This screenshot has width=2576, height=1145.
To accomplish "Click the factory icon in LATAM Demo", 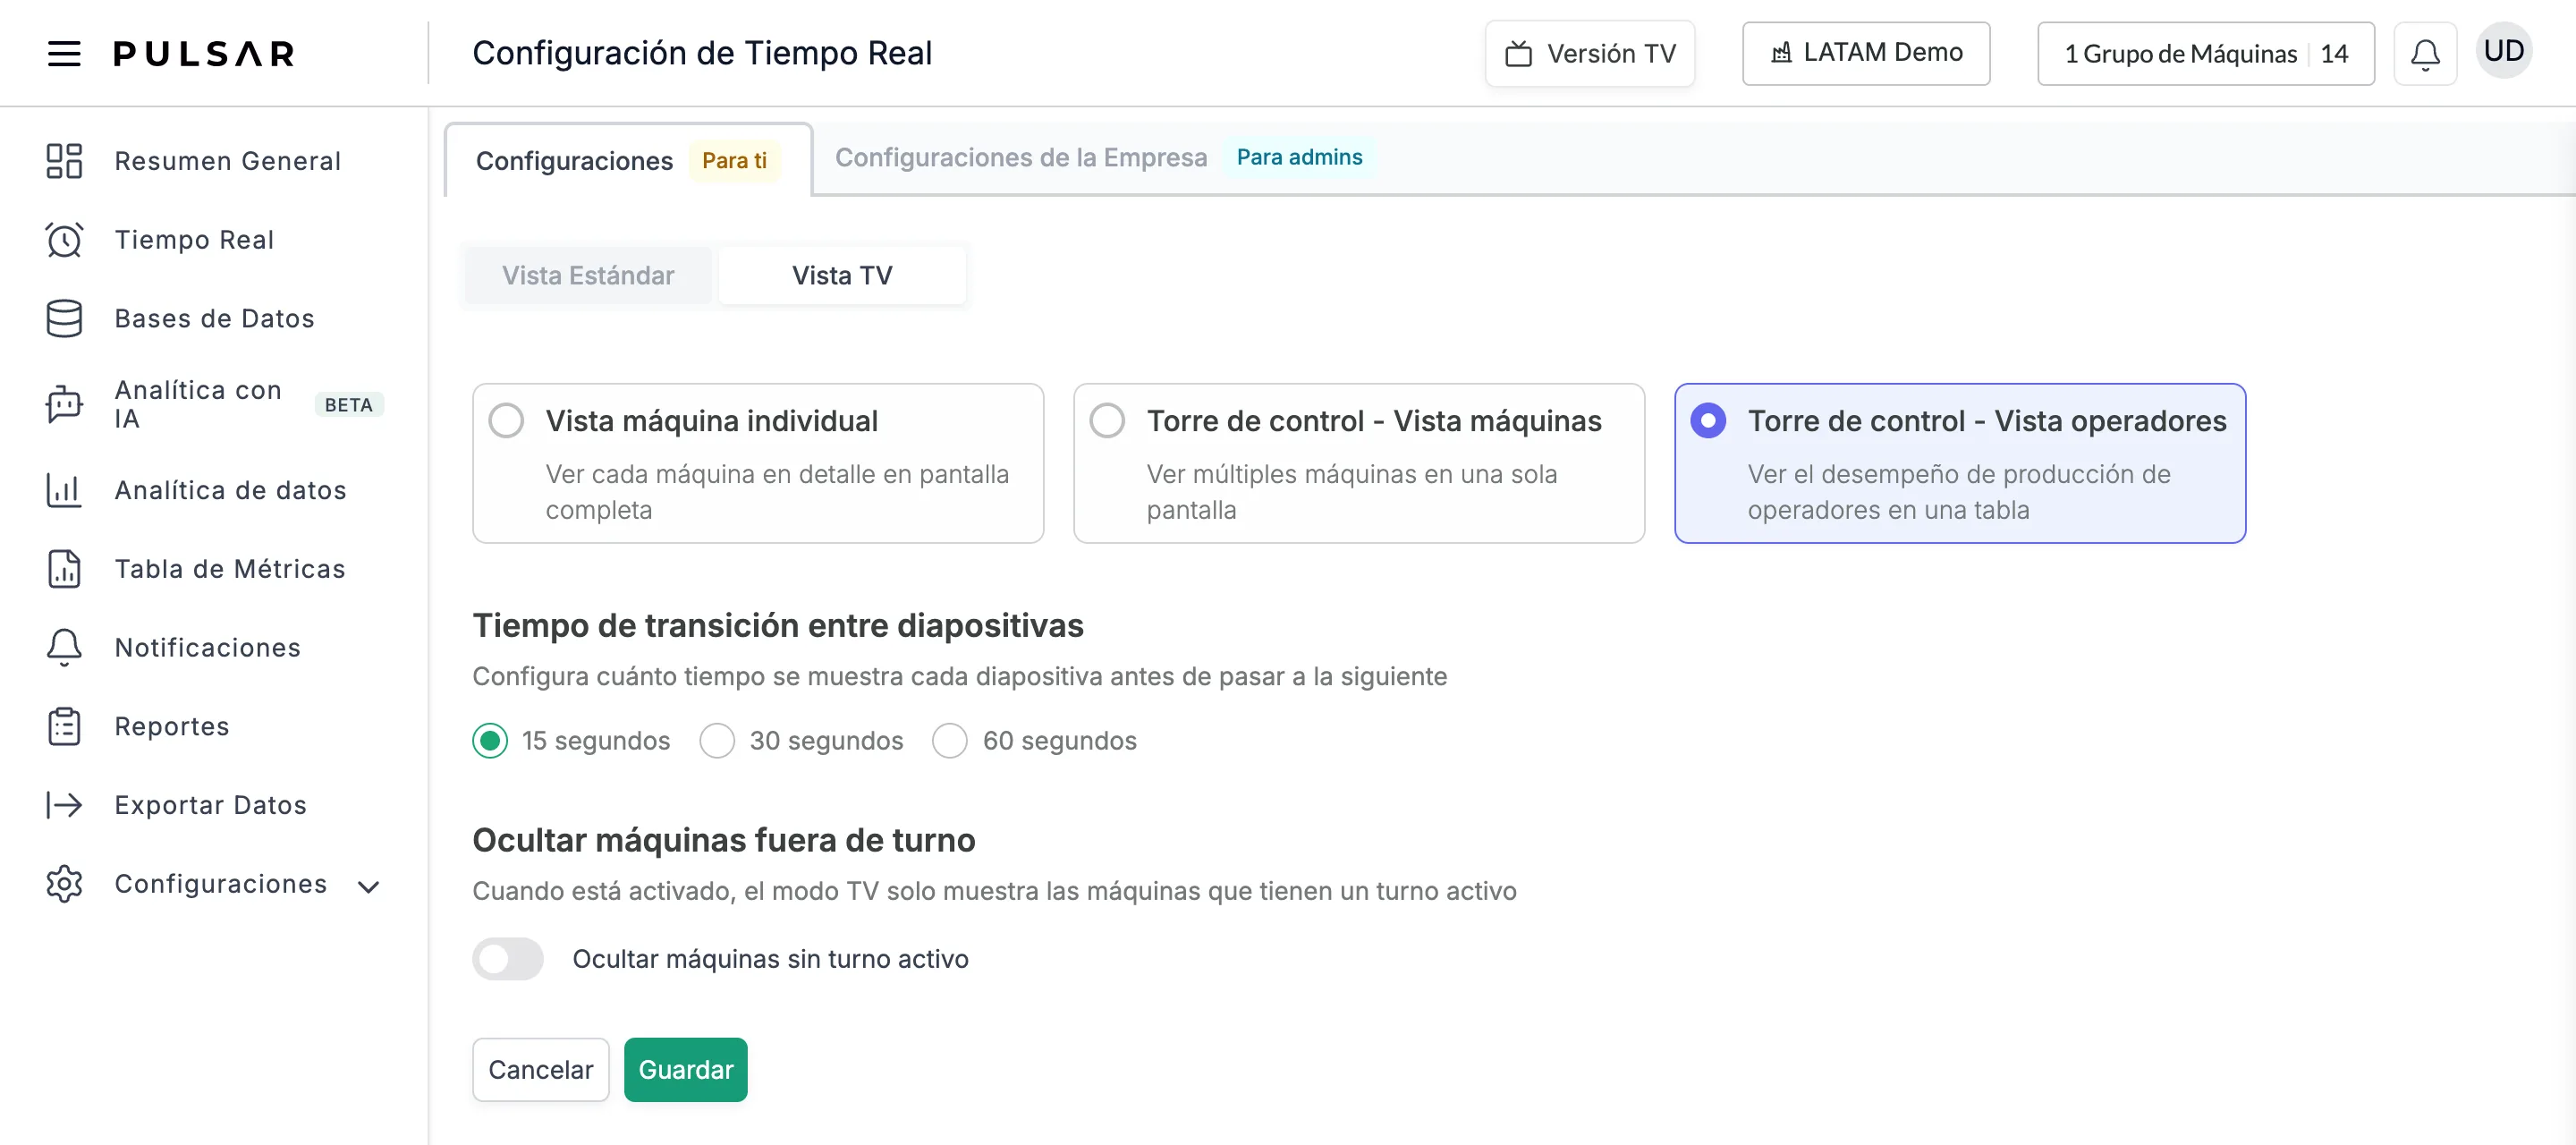I will [x=1781, y=53].
